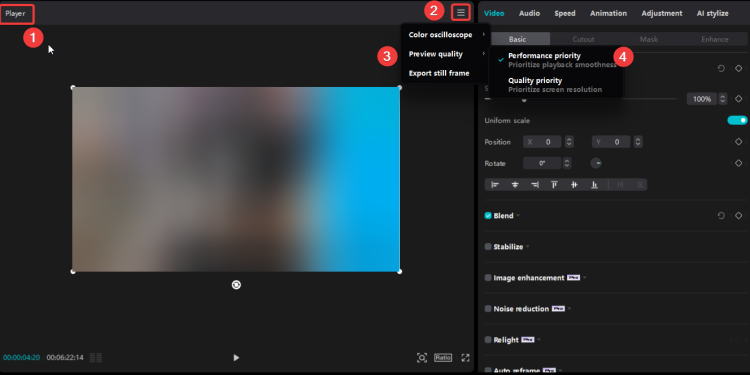Viewport: 750px width, 375px height.
Task: Enable the Stabilize checkbox
Action: pyautogui.click(x=488, y=247)
